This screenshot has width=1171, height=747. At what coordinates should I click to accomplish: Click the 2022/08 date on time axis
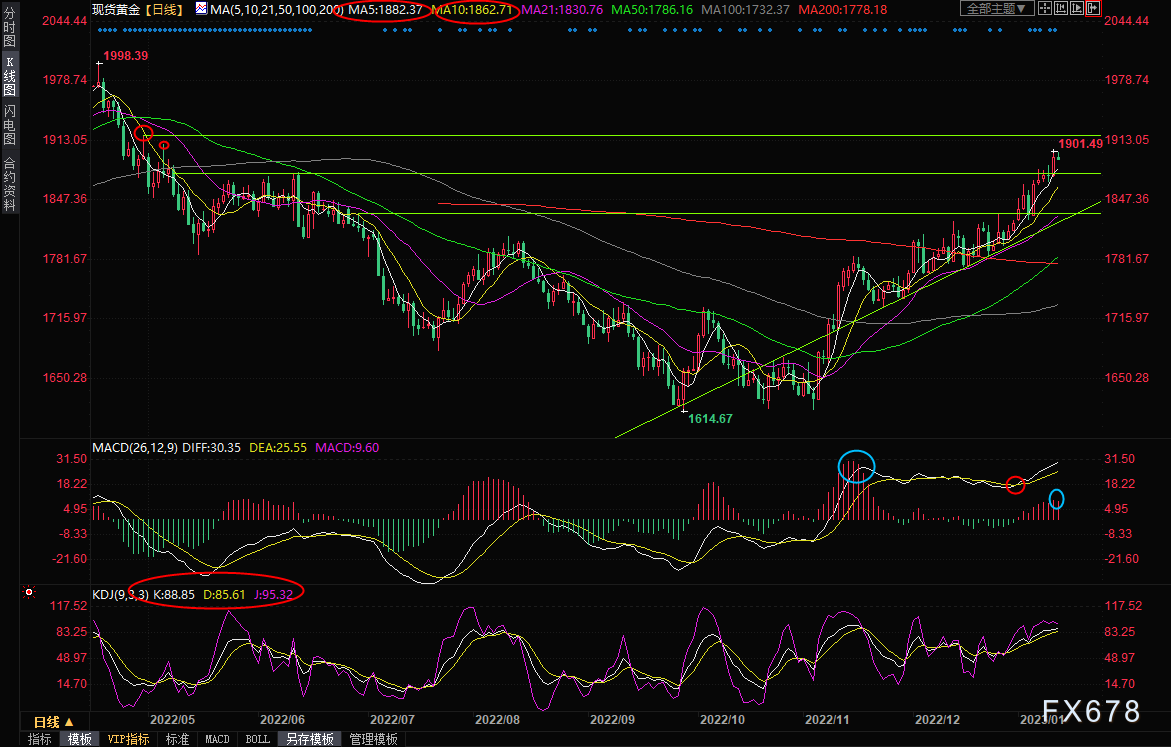pos(497,719)
